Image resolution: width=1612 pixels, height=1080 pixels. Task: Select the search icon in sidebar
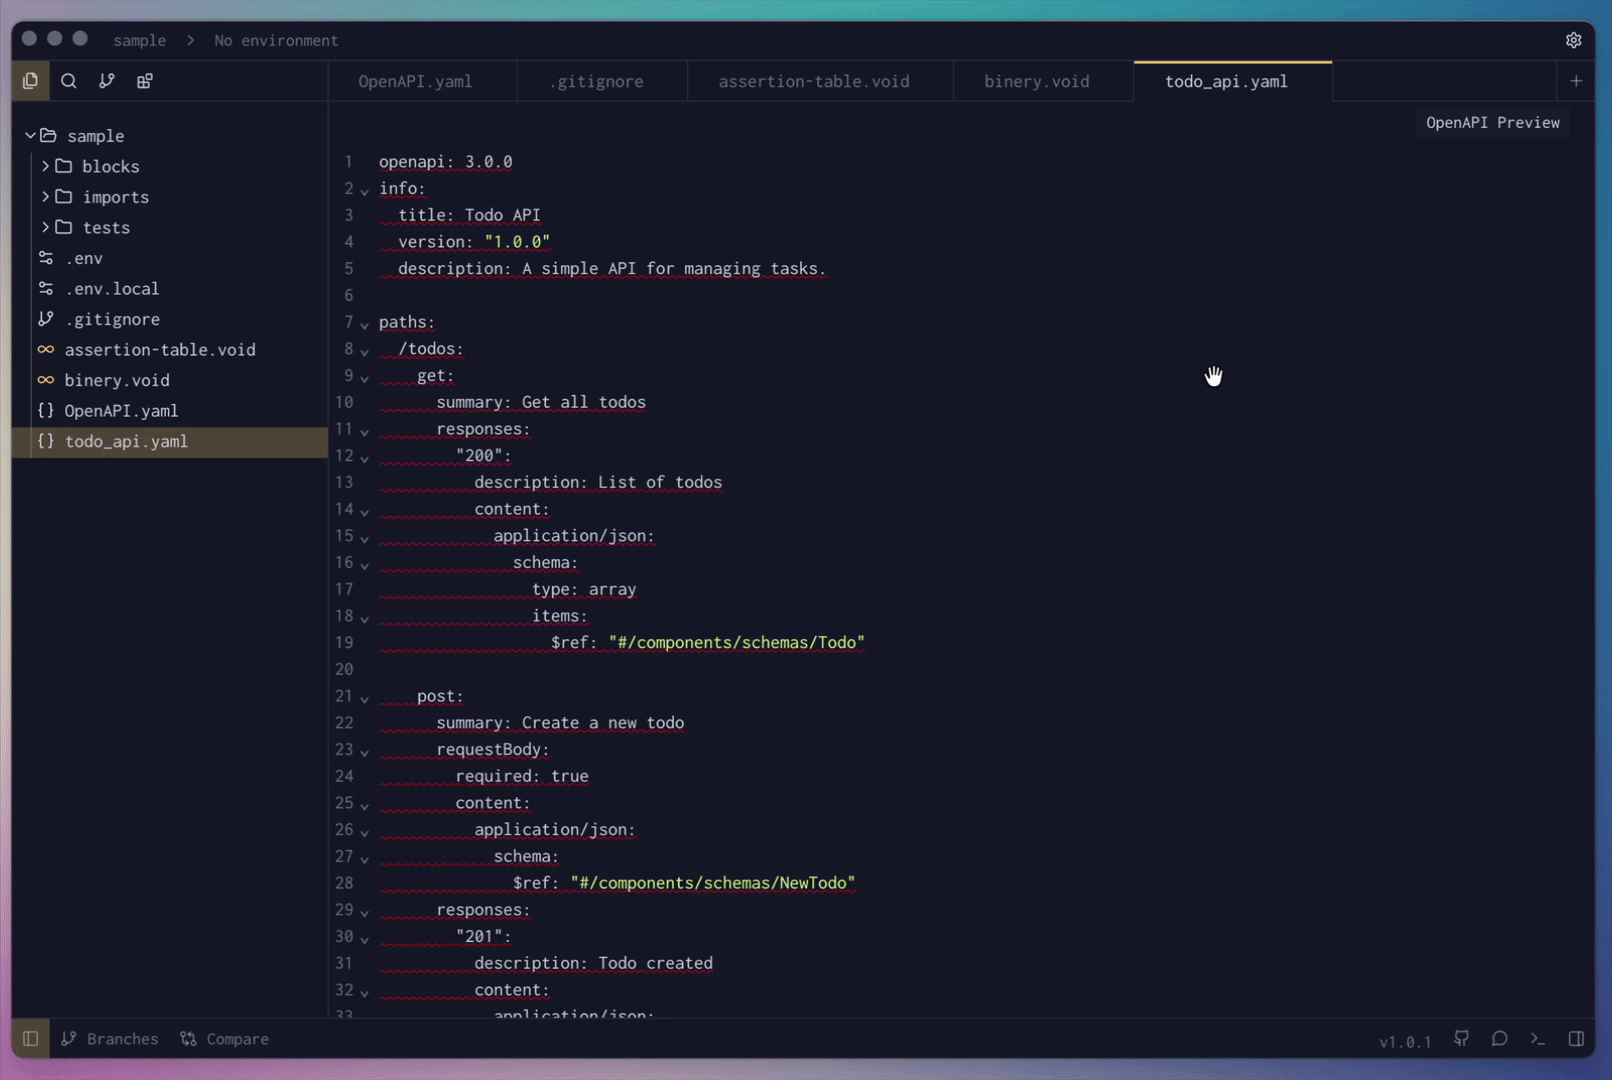click(x=68, y=81)
